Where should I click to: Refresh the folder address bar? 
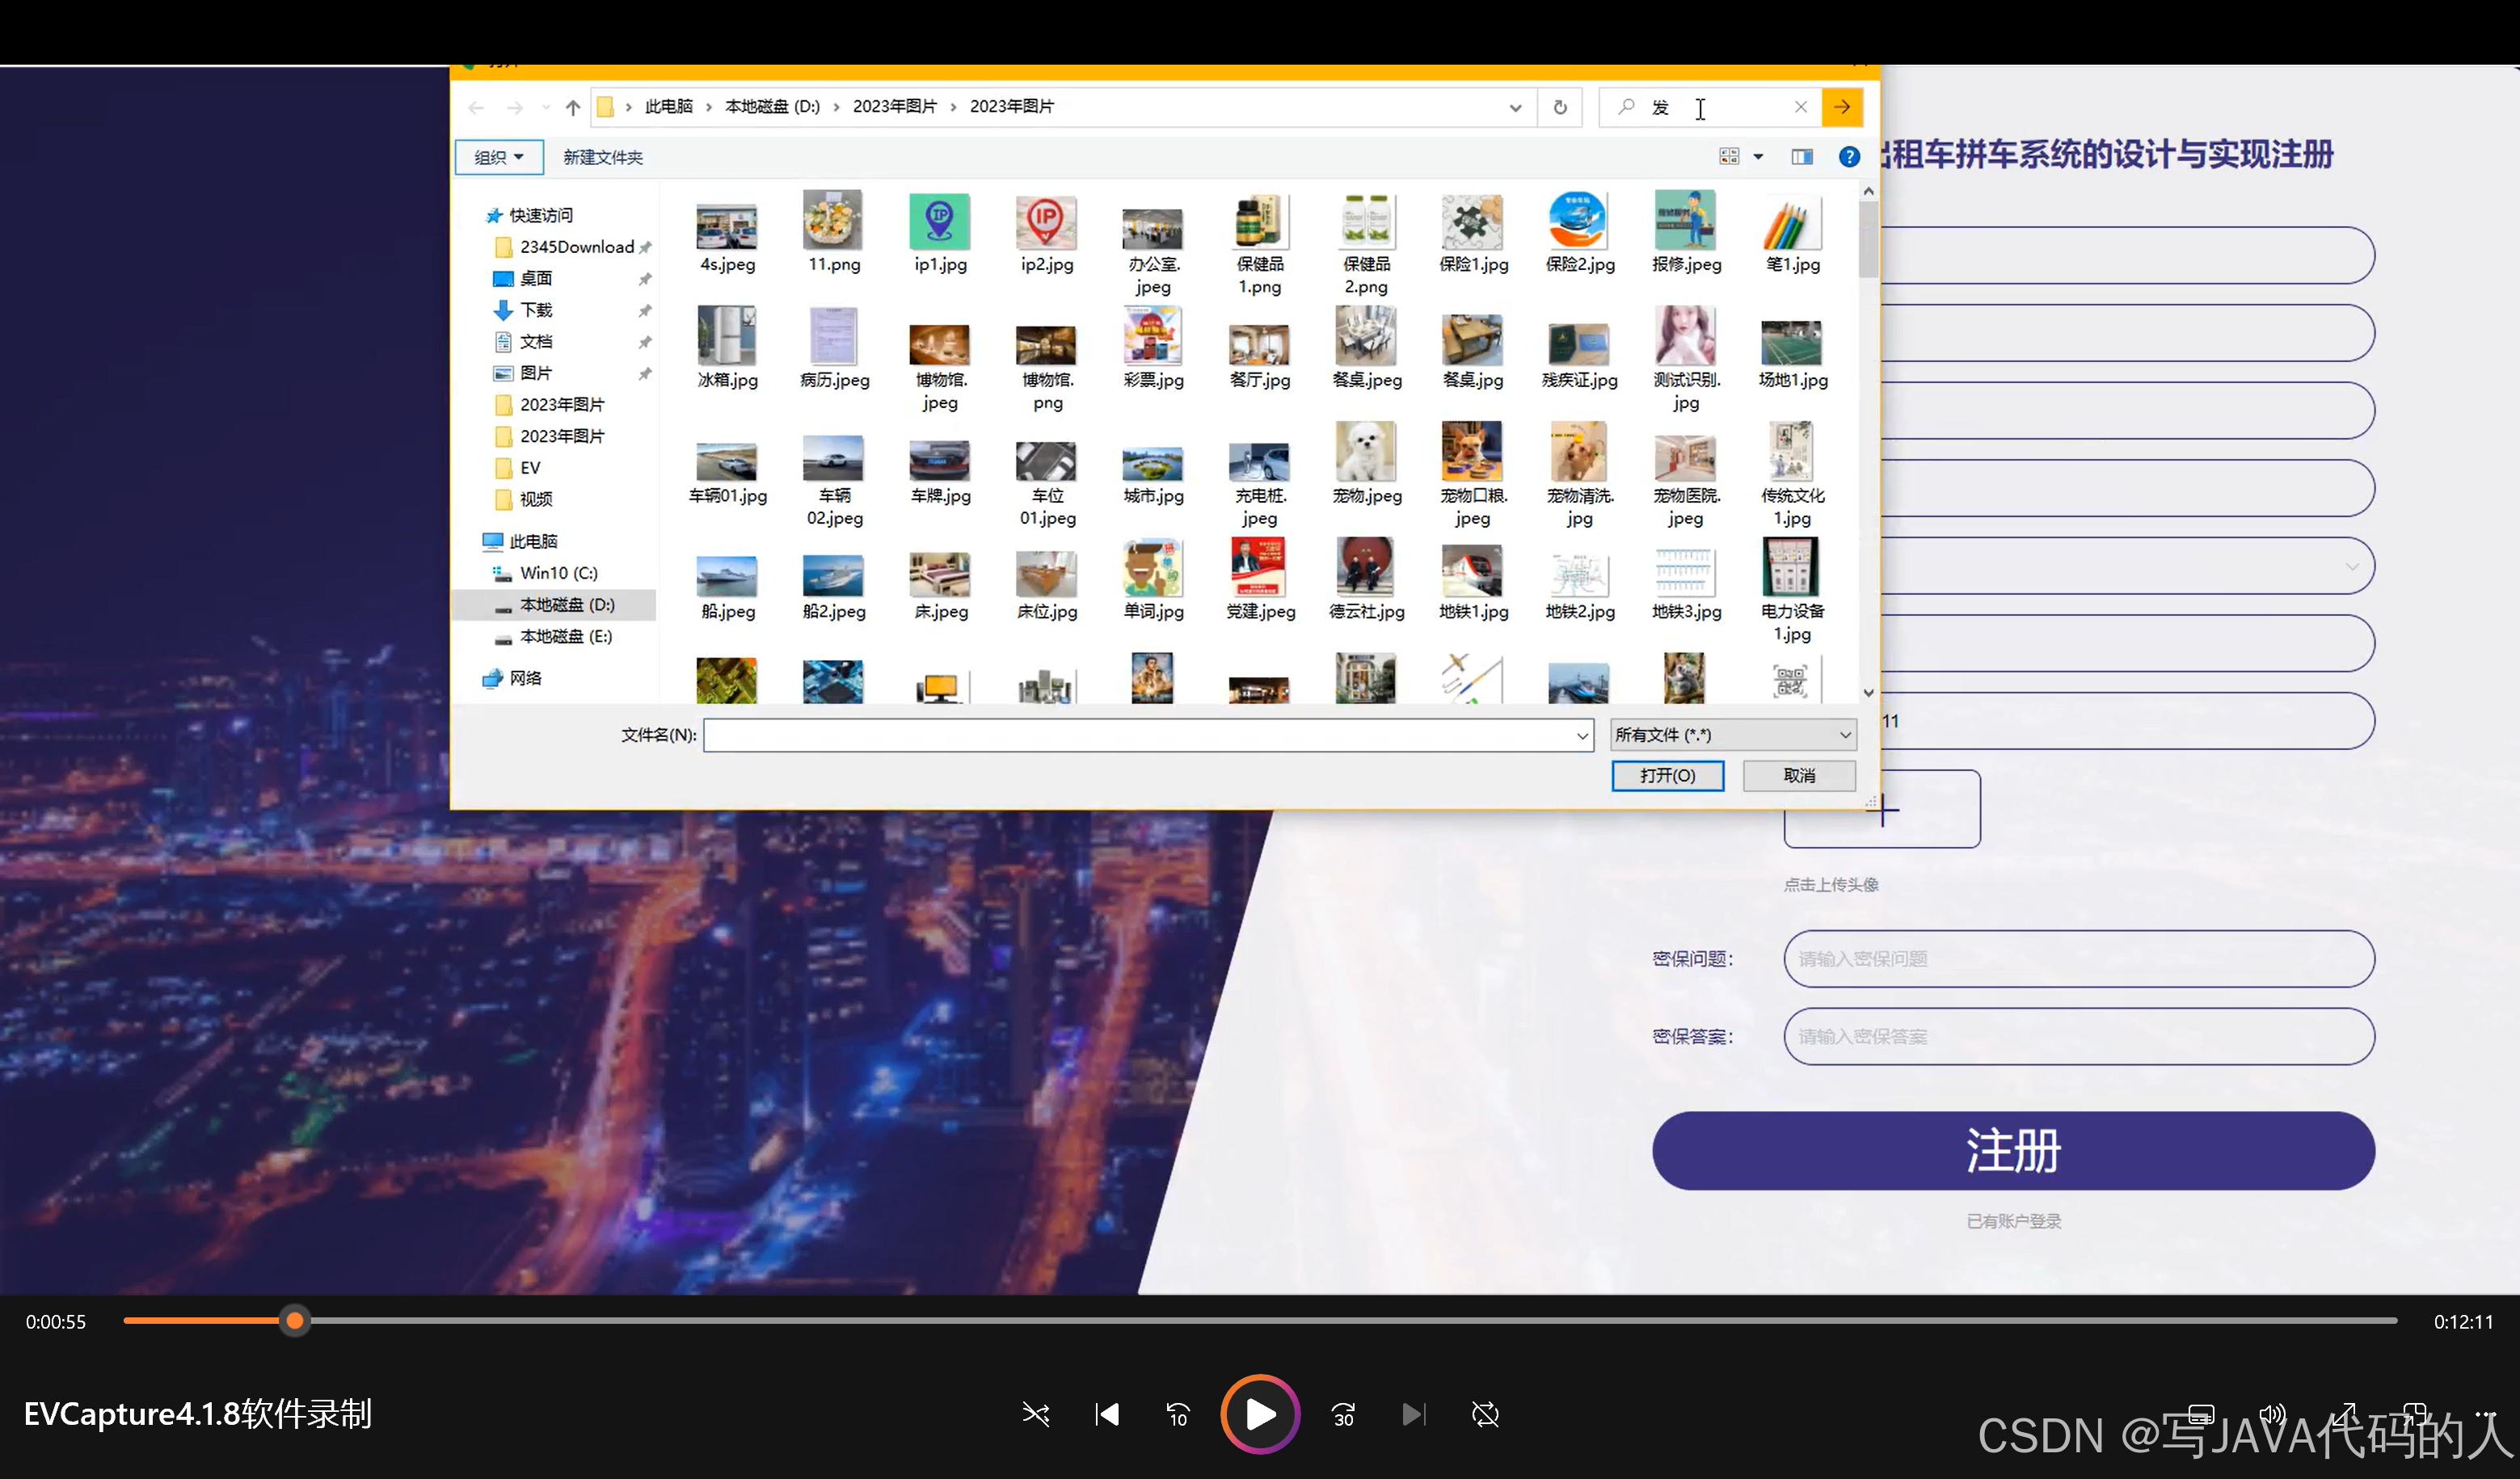pyautogui.click(x=1559, y=107)
